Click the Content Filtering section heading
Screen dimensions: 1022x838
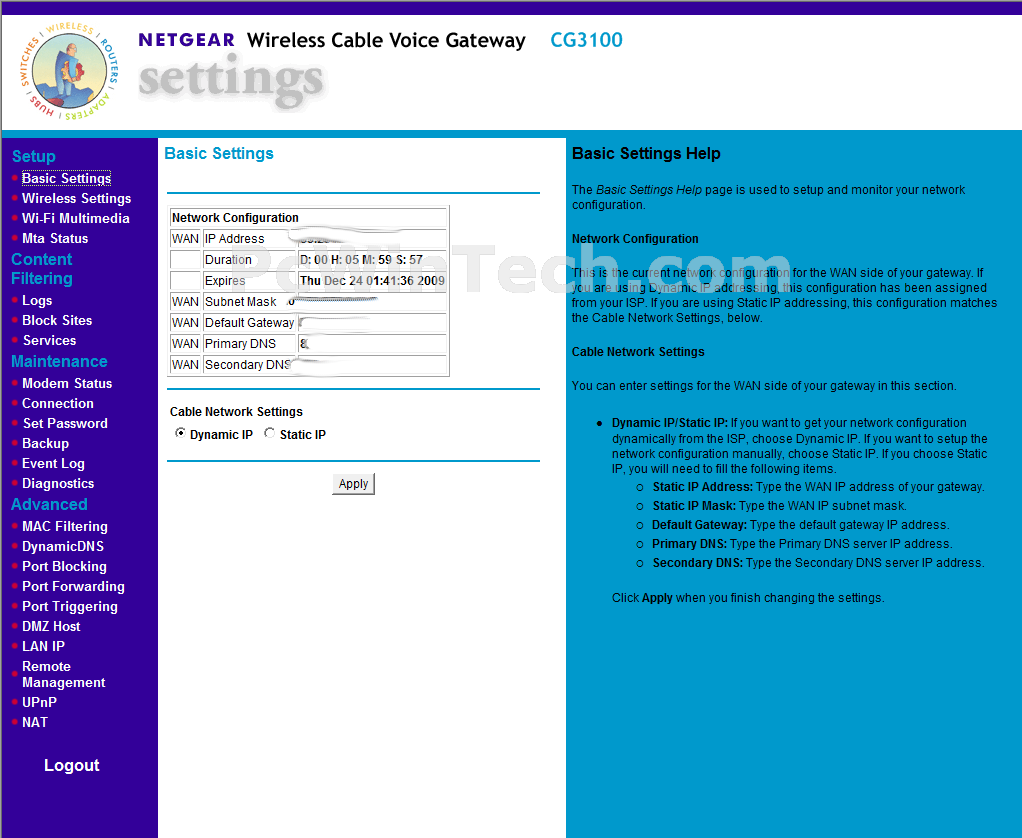[42, 268]
